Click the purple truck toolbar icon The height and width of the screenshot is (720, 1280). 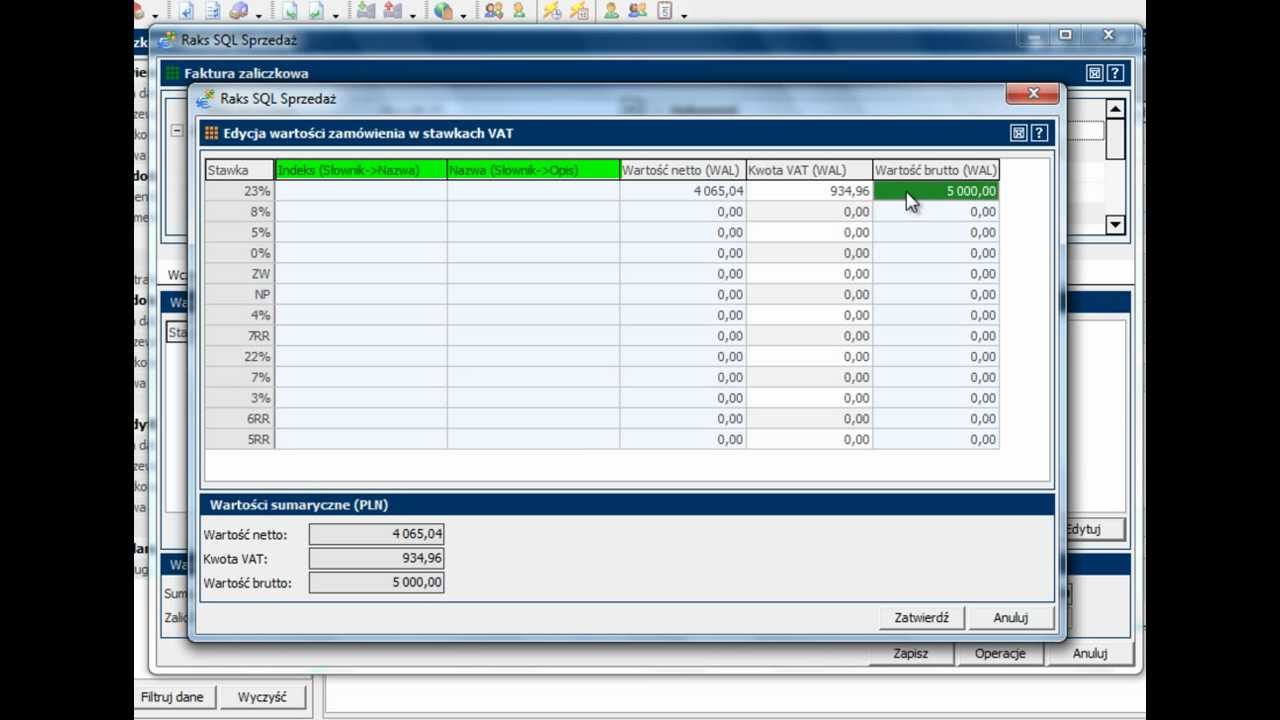[239, 11]
